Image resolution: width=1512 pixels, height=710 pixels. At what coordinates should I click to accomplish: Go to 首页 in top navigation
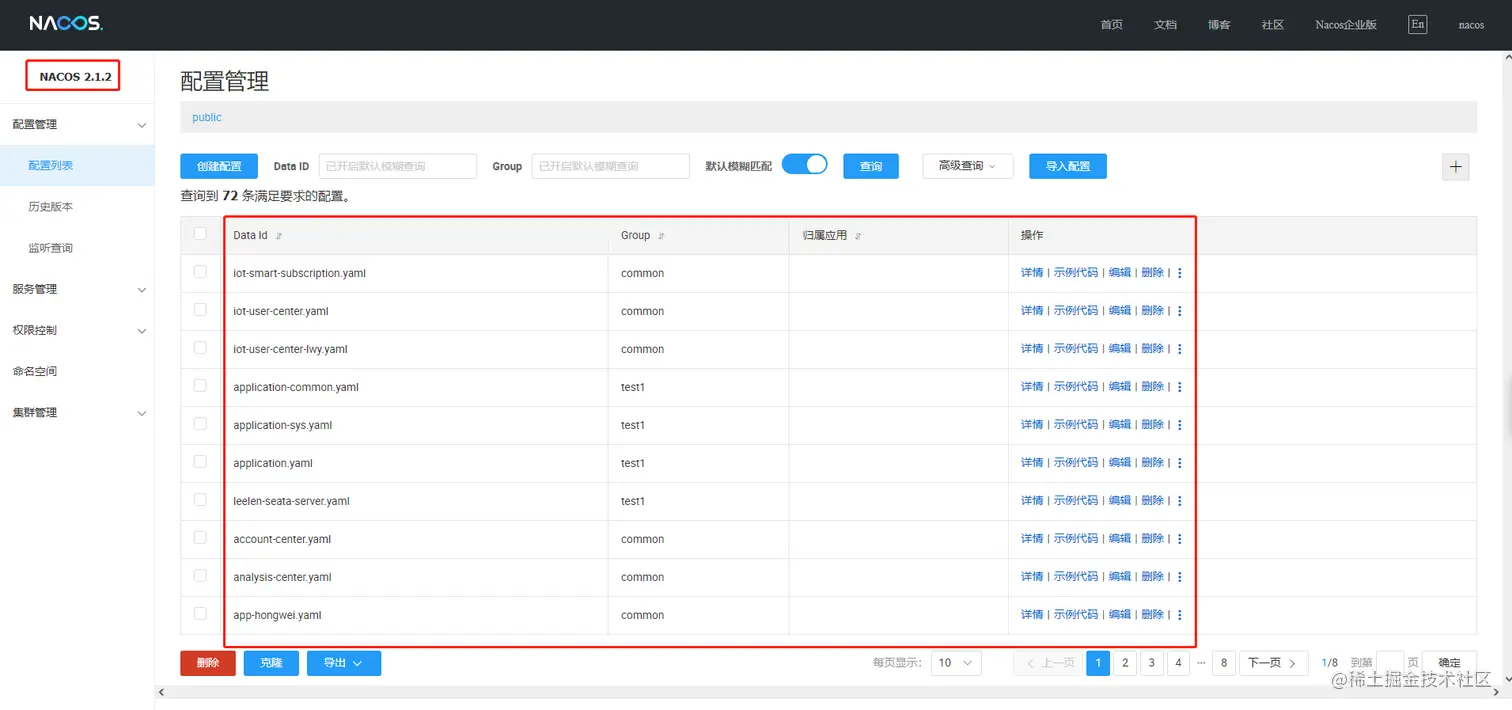pos(1111,25)
